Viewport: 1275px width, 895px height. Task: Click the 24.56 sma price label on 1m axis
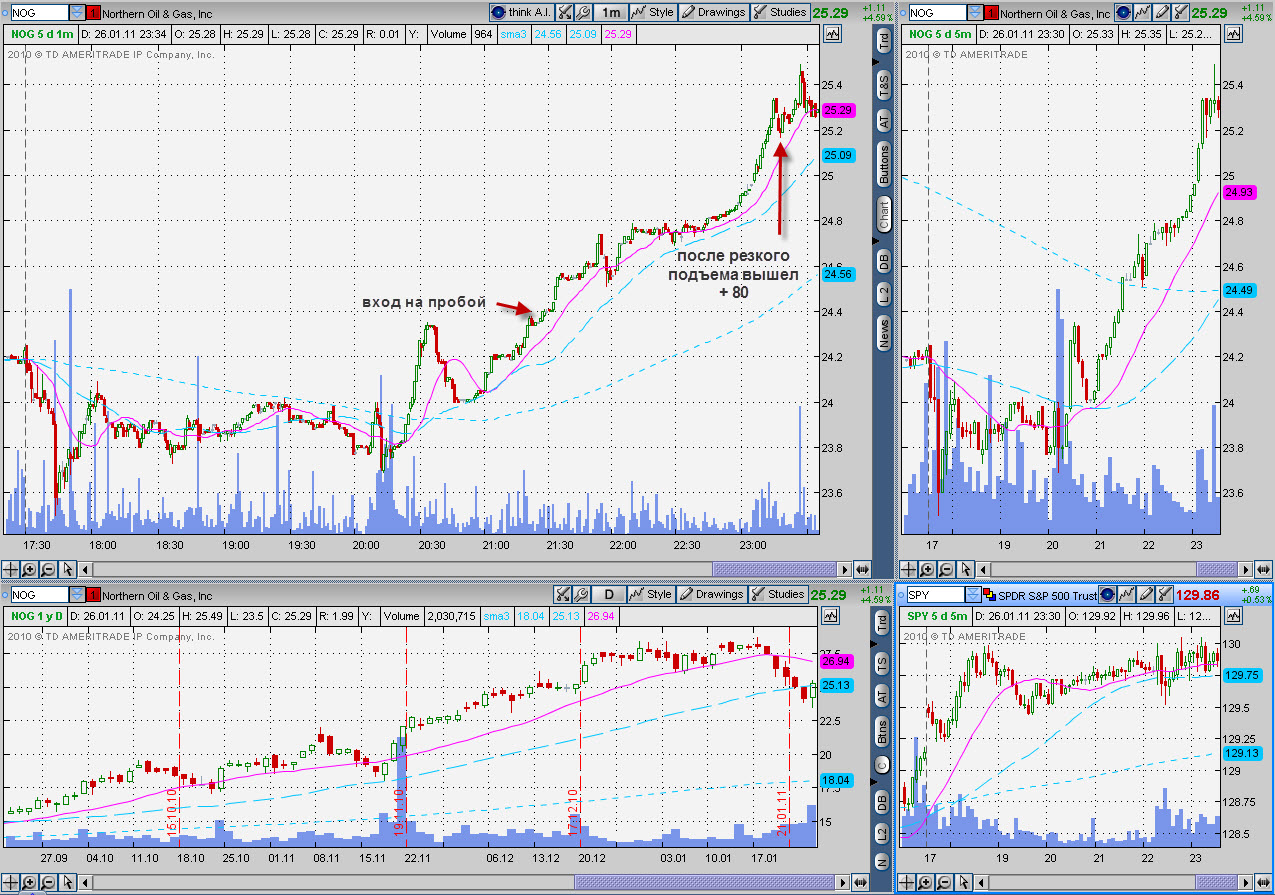pyautogui.click(x=837, y=274)
